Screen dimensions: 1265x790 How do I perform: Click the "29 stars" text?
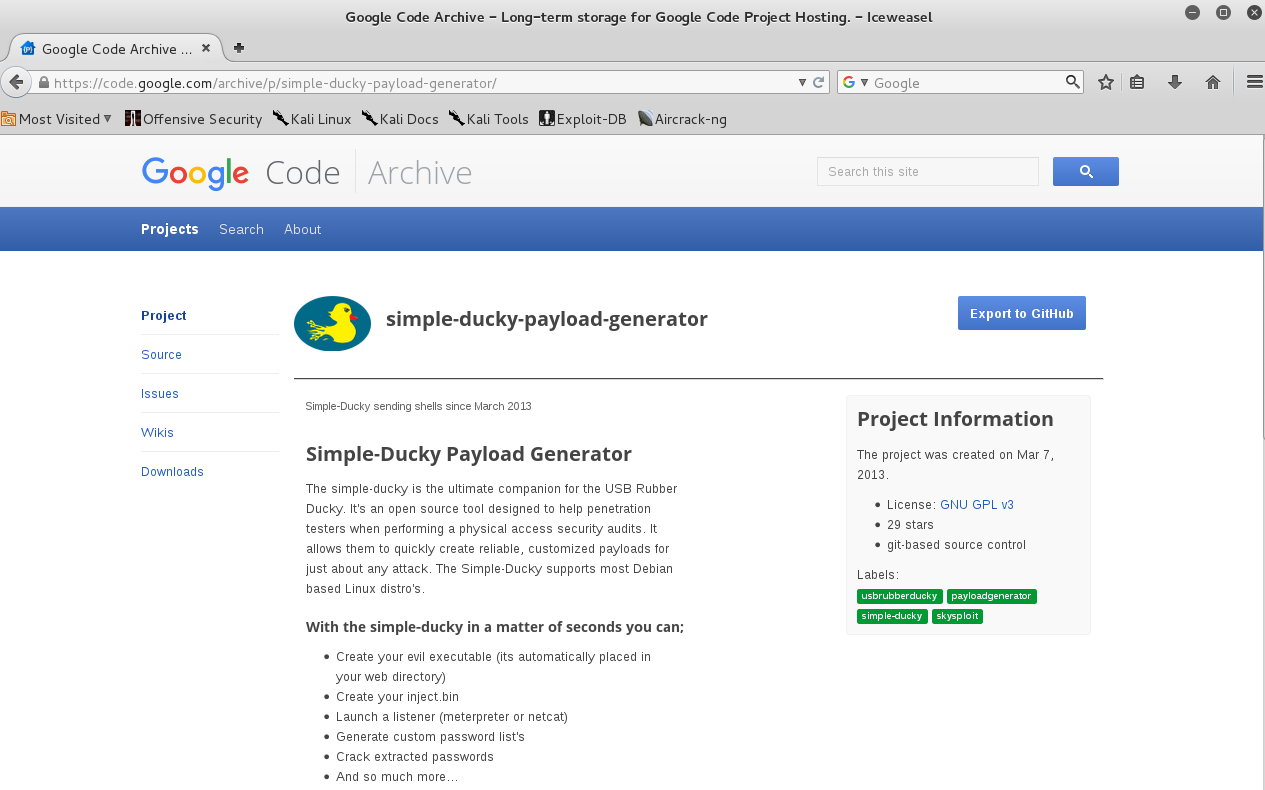(910, 525)
